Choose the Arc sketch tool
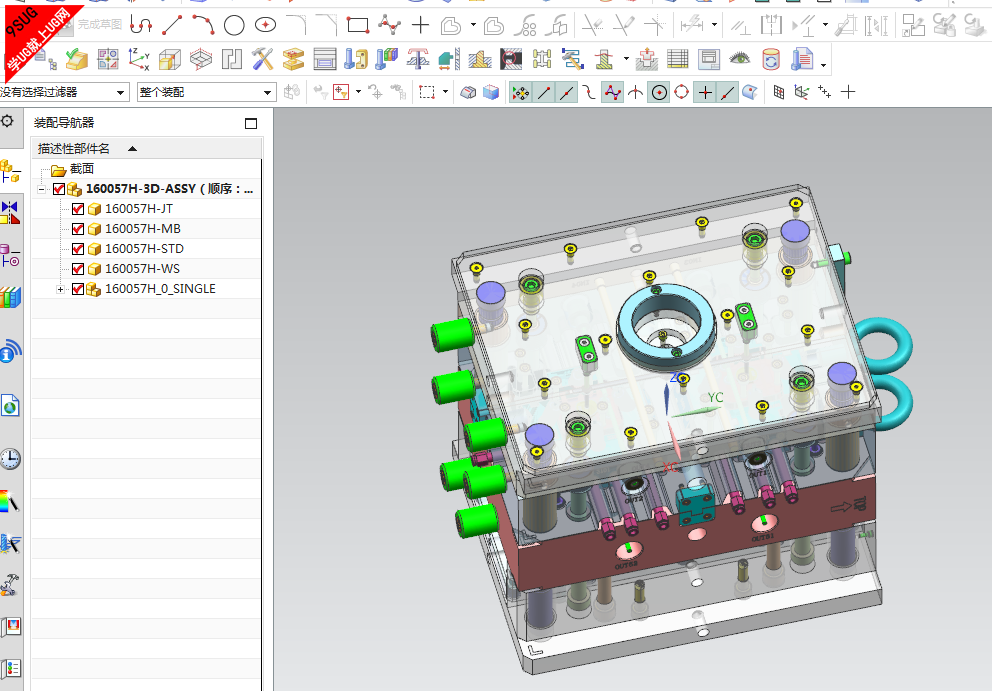992x691 pixels. [203, 25]
